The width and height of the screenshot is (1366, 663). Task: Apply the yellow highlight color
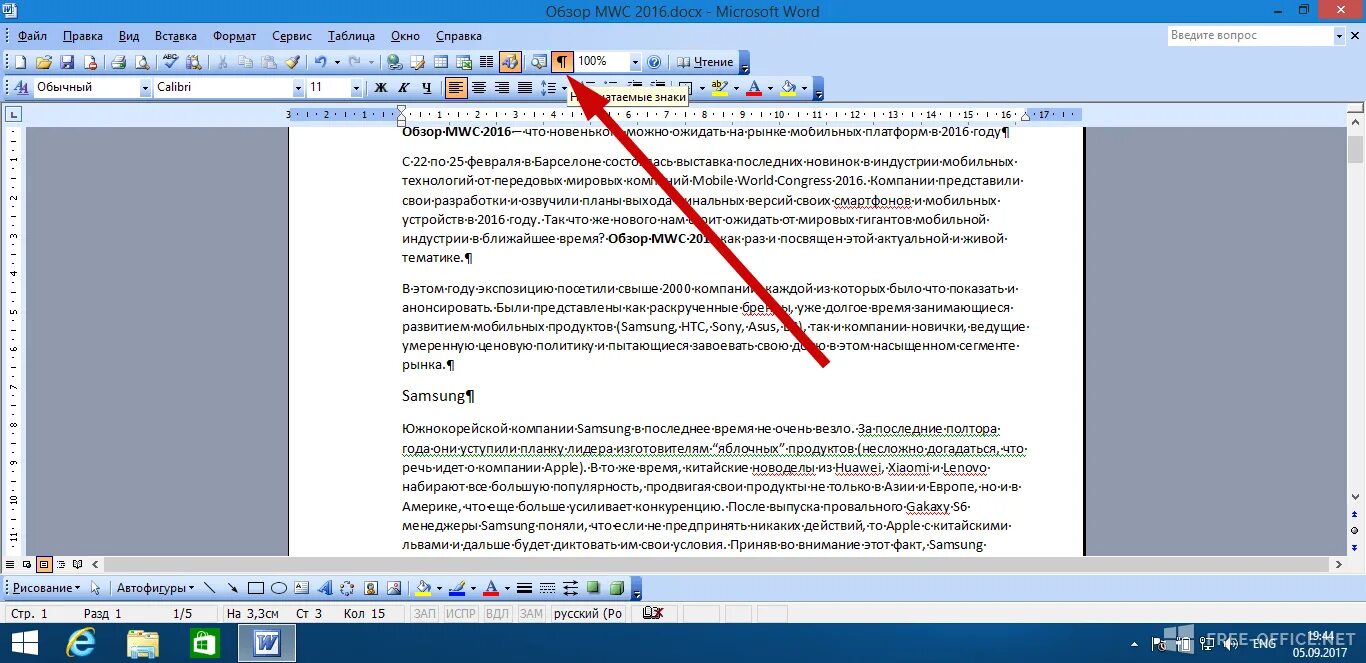pos(719,88)
